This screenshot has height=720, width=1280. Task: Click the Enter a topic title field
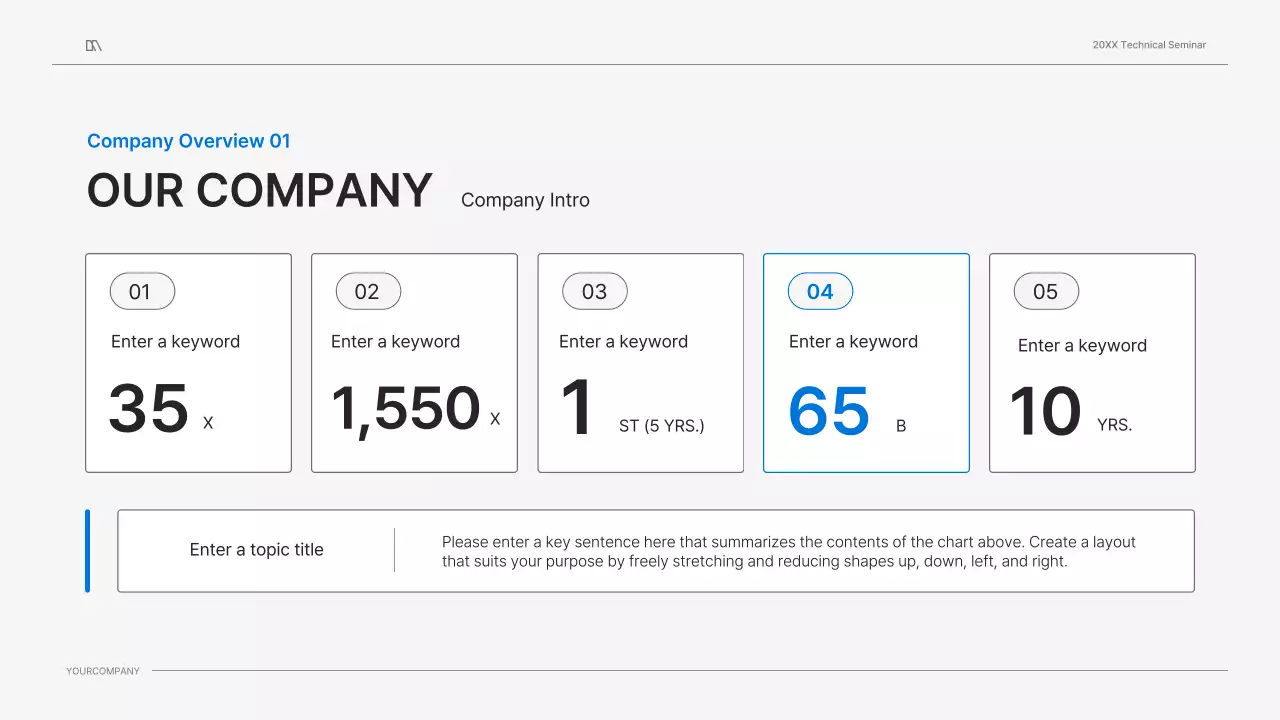tap(257, 550)
